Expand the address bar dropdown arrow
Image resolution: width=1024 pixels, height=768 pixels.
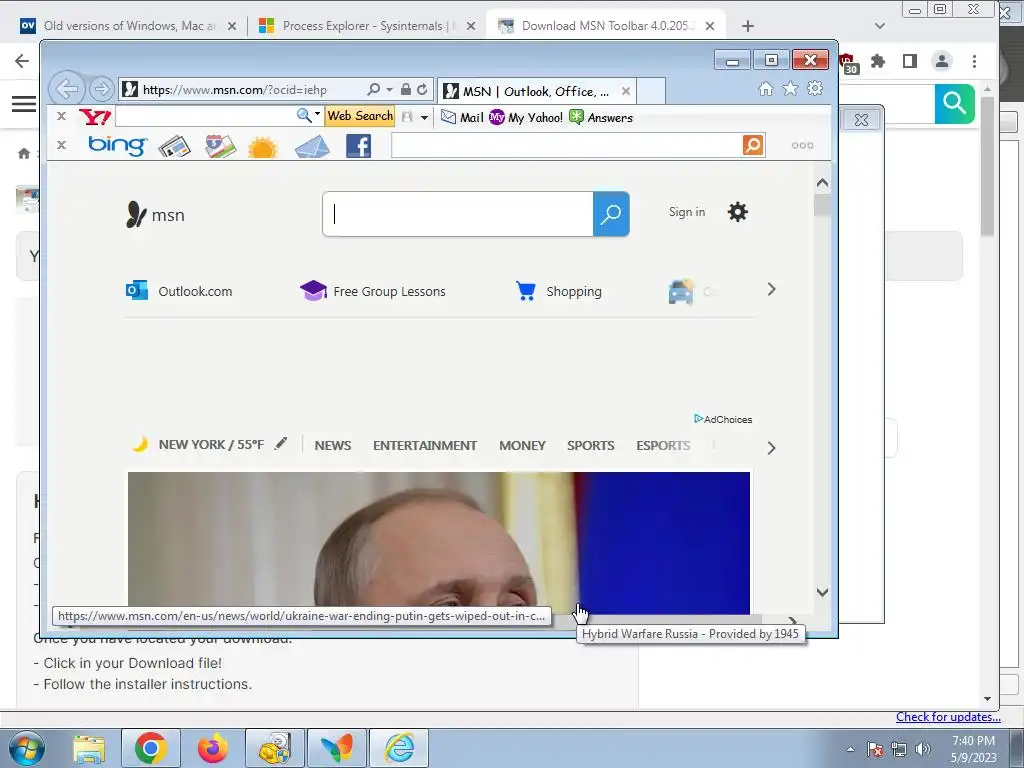pos(389,89)
